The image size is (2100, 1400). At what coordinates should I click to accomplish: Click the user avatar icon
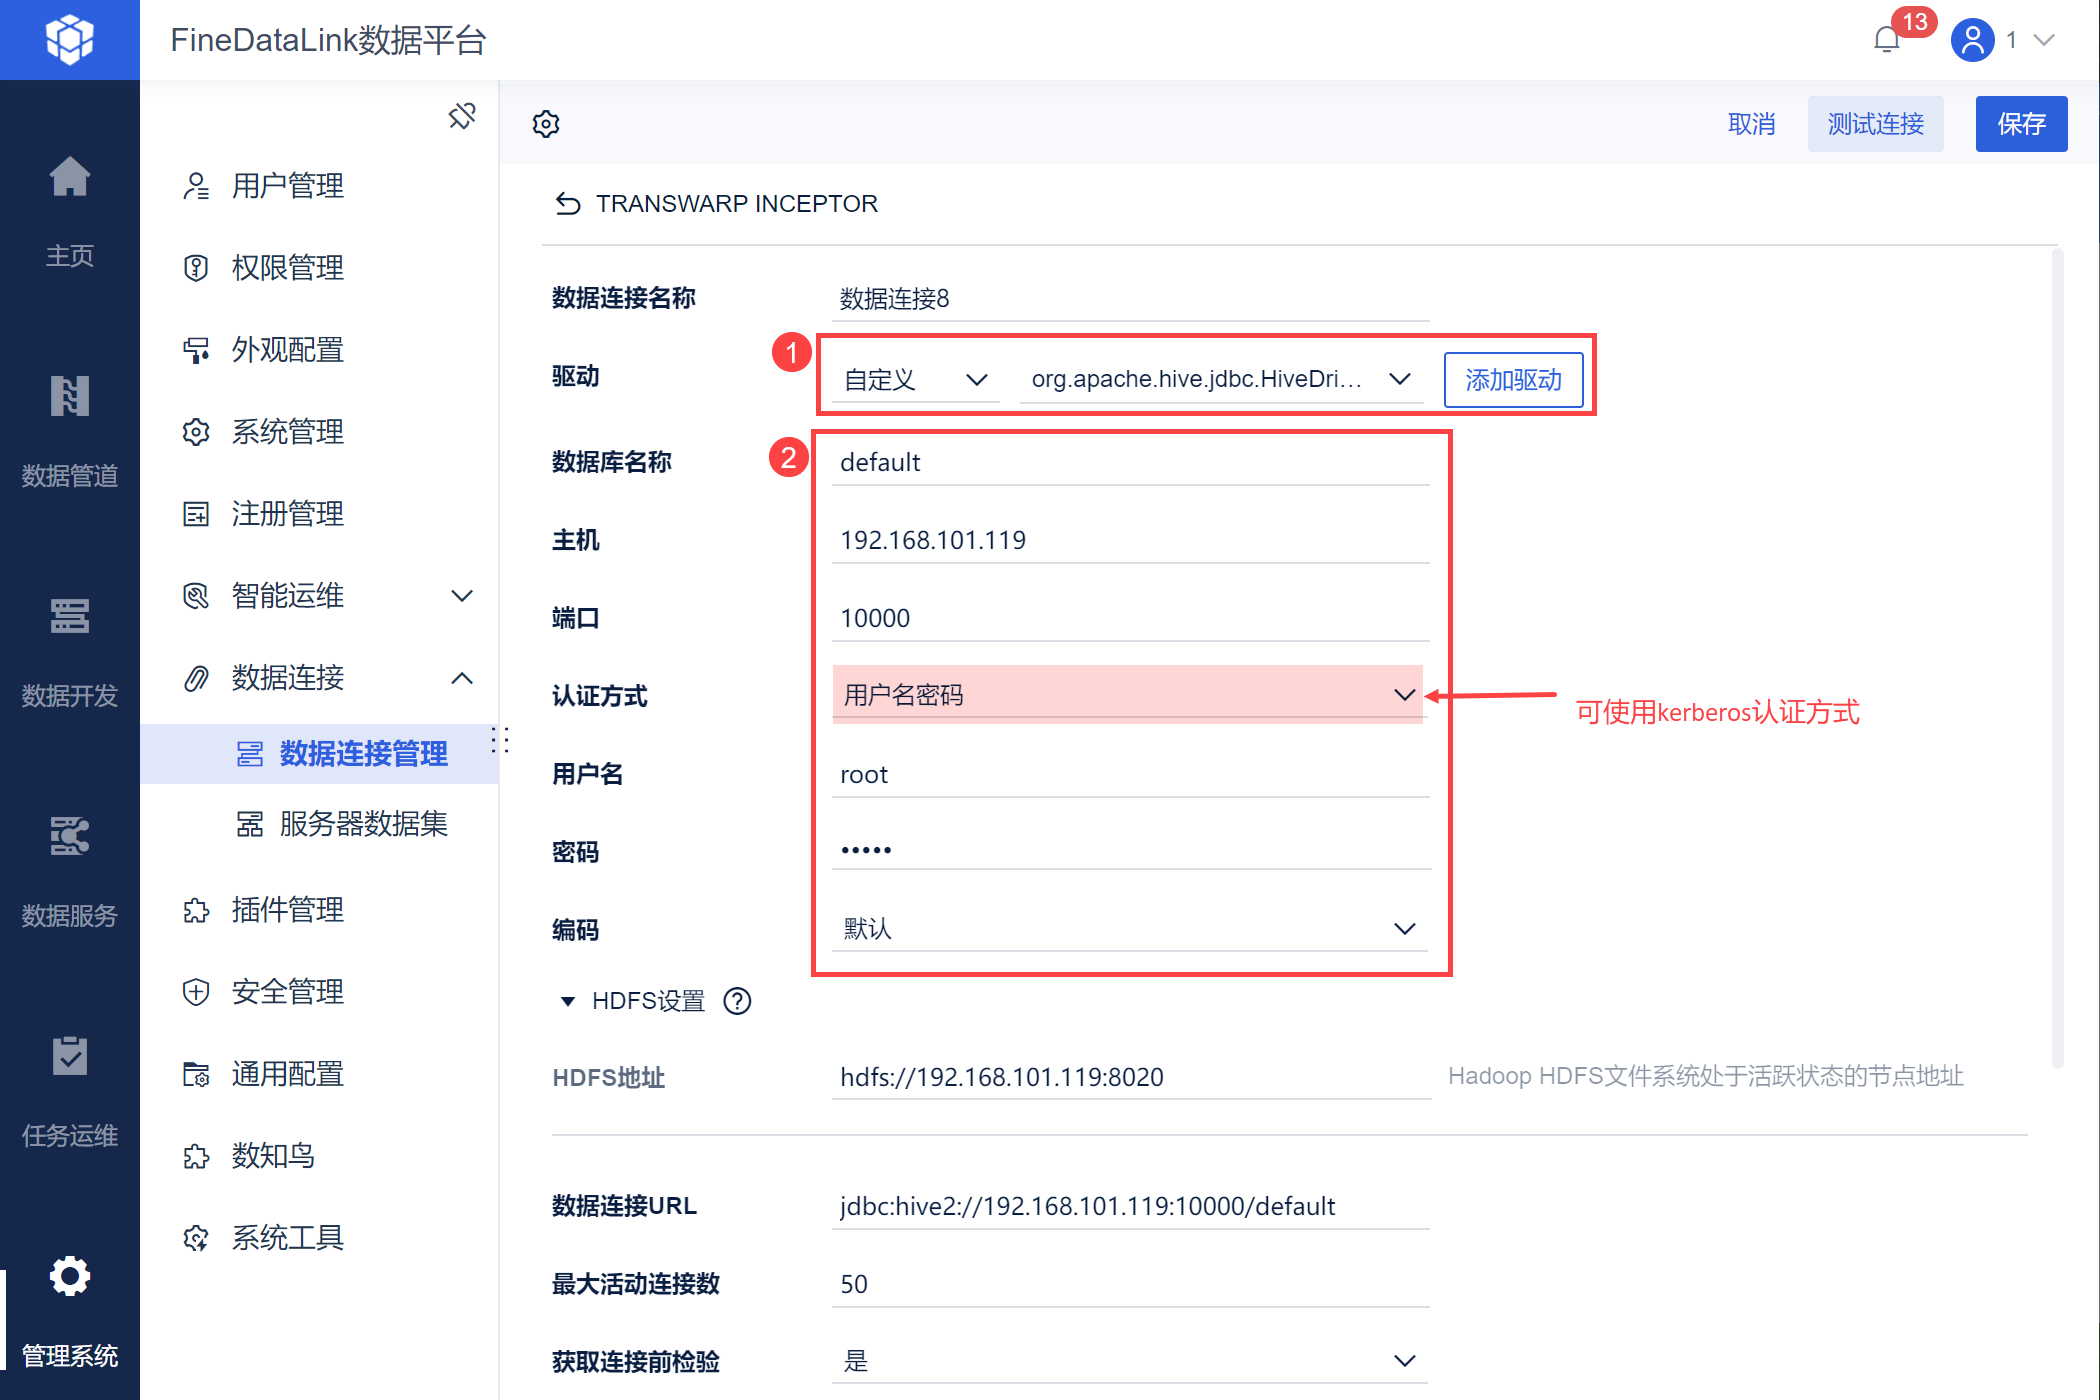click(1972, 40)
